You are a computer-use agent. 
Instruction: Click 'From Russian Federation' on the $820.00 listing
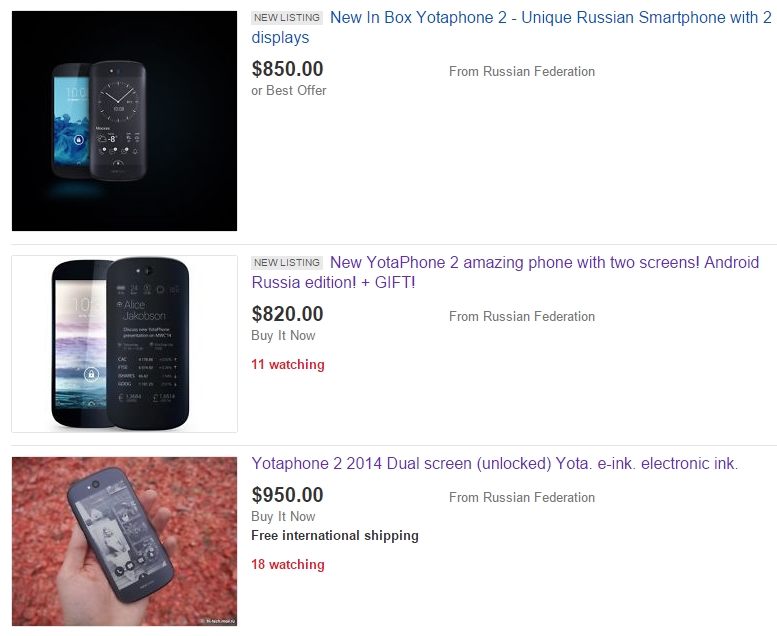coord(522,317)
